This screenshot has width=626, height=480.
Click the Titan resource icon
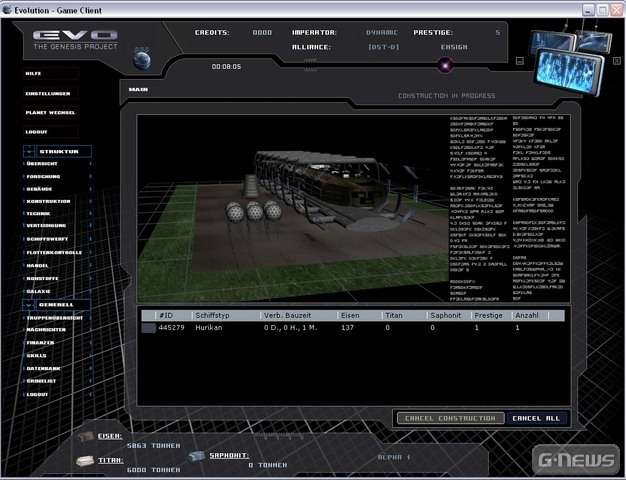[85, 461]
